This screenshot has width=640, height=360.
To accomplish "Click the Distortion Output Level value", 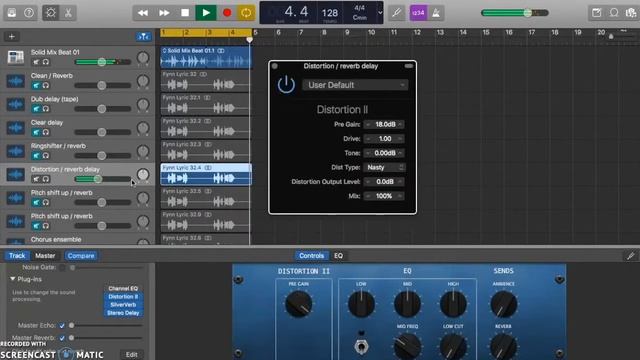I will click(384, 182).
